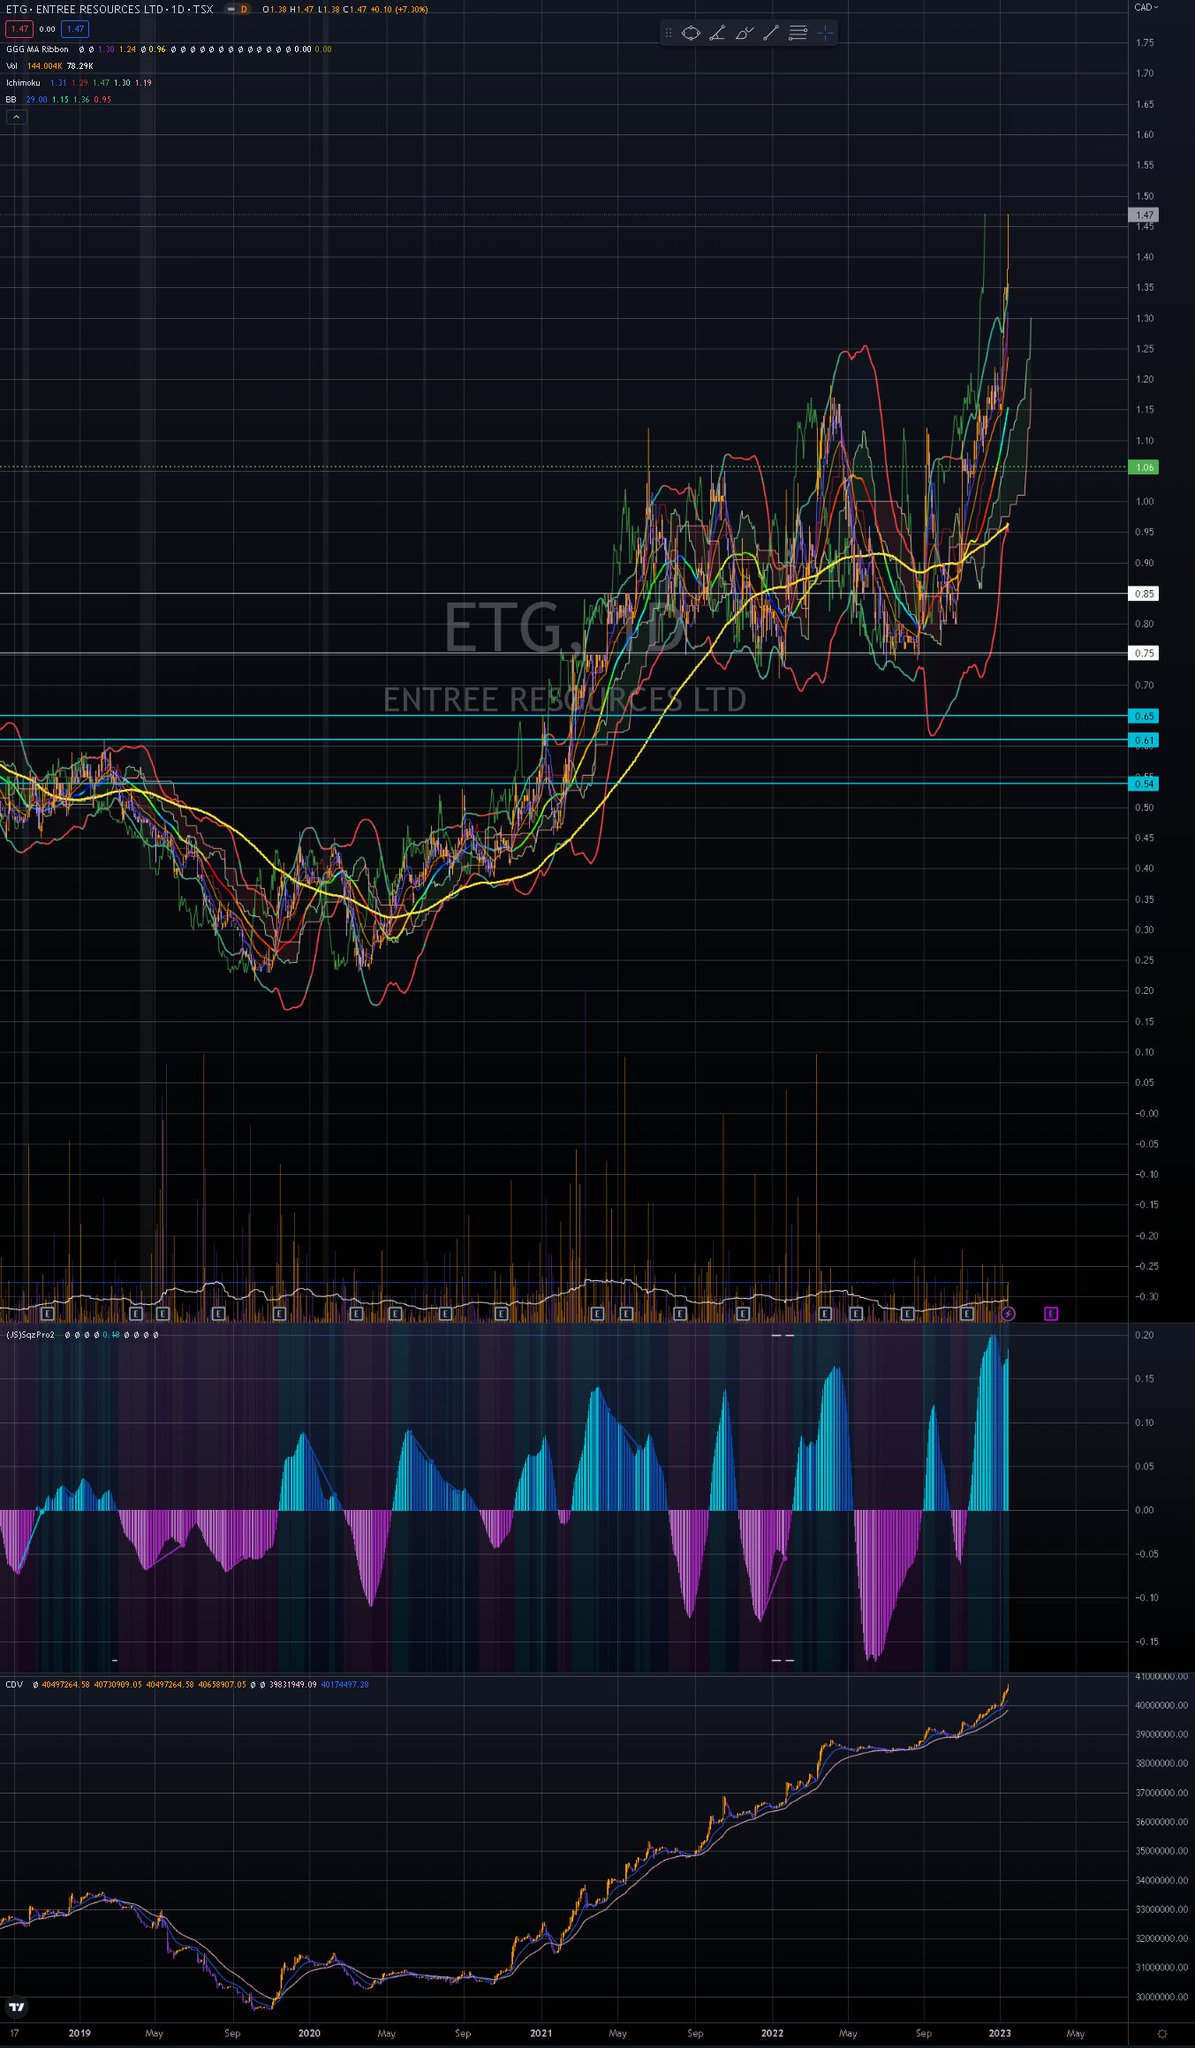Click the cyan 0.61 horizontal line label

(x=1144, y=740)
